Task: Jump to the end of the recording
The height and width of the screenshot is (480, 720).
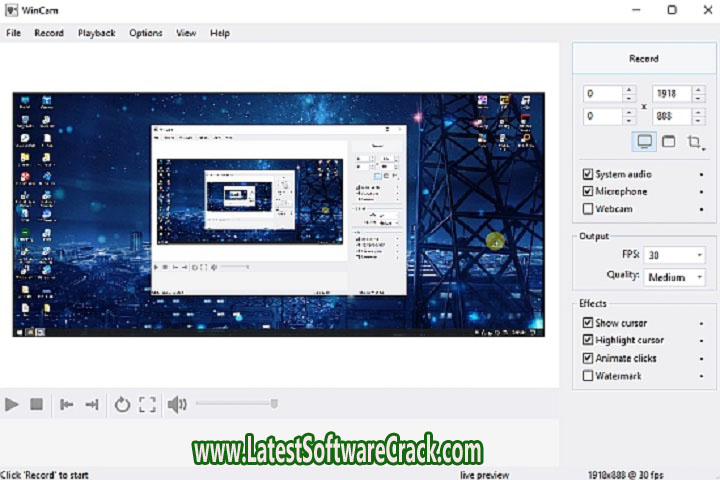Action: click(92, 404)
